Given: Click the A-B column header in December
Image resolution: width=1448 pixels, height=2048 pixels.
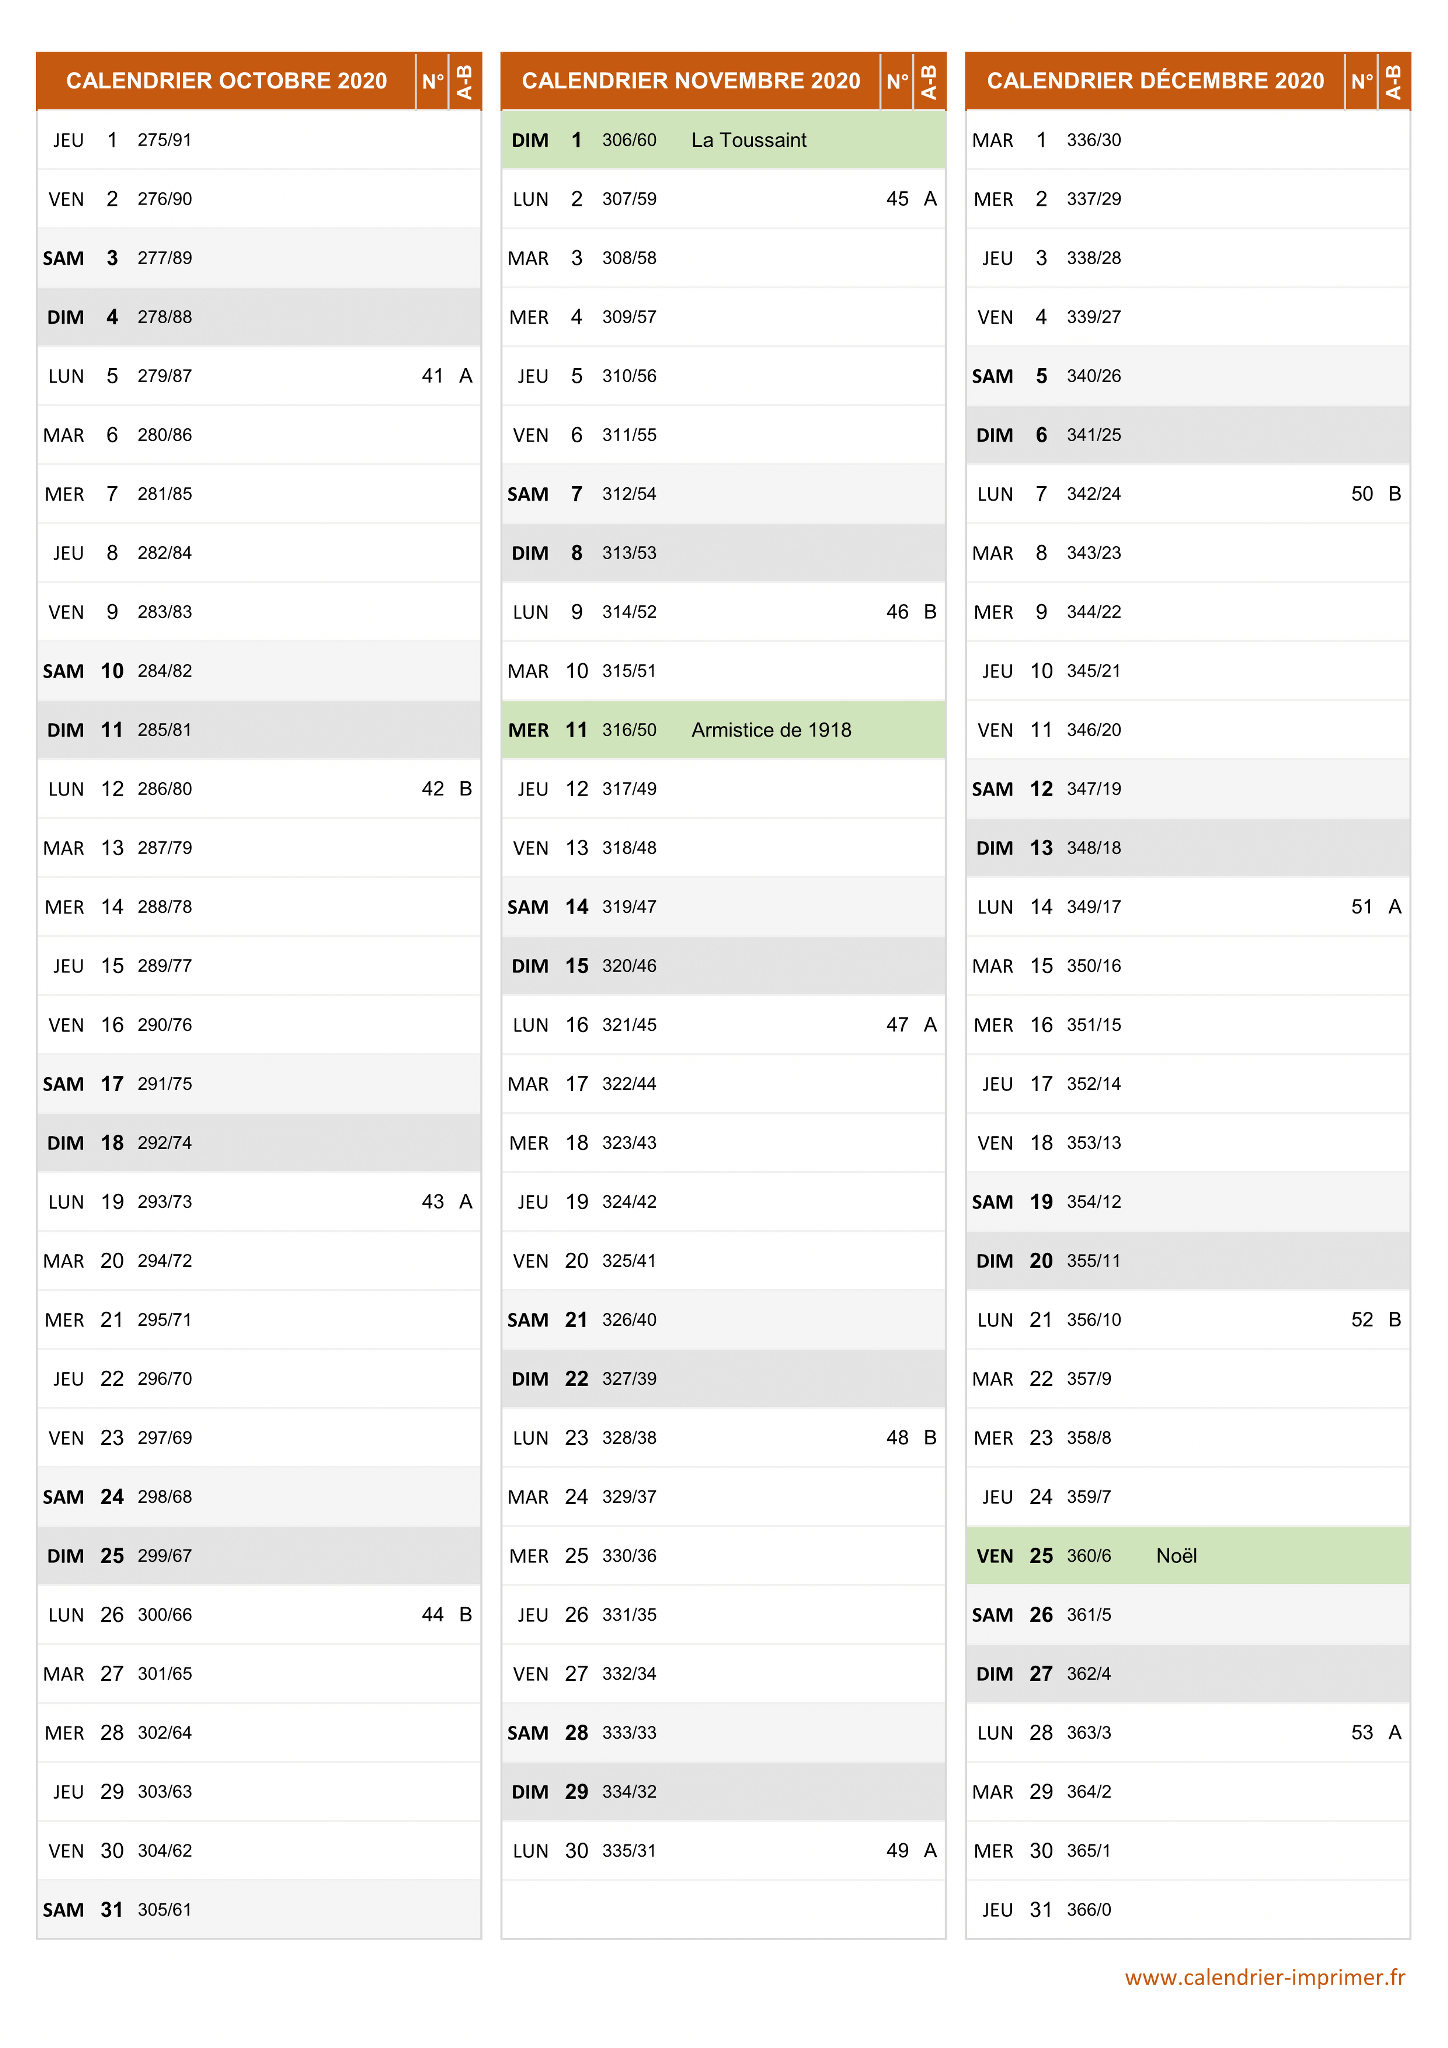Looking at the screenshot, I should (1394, 81).
